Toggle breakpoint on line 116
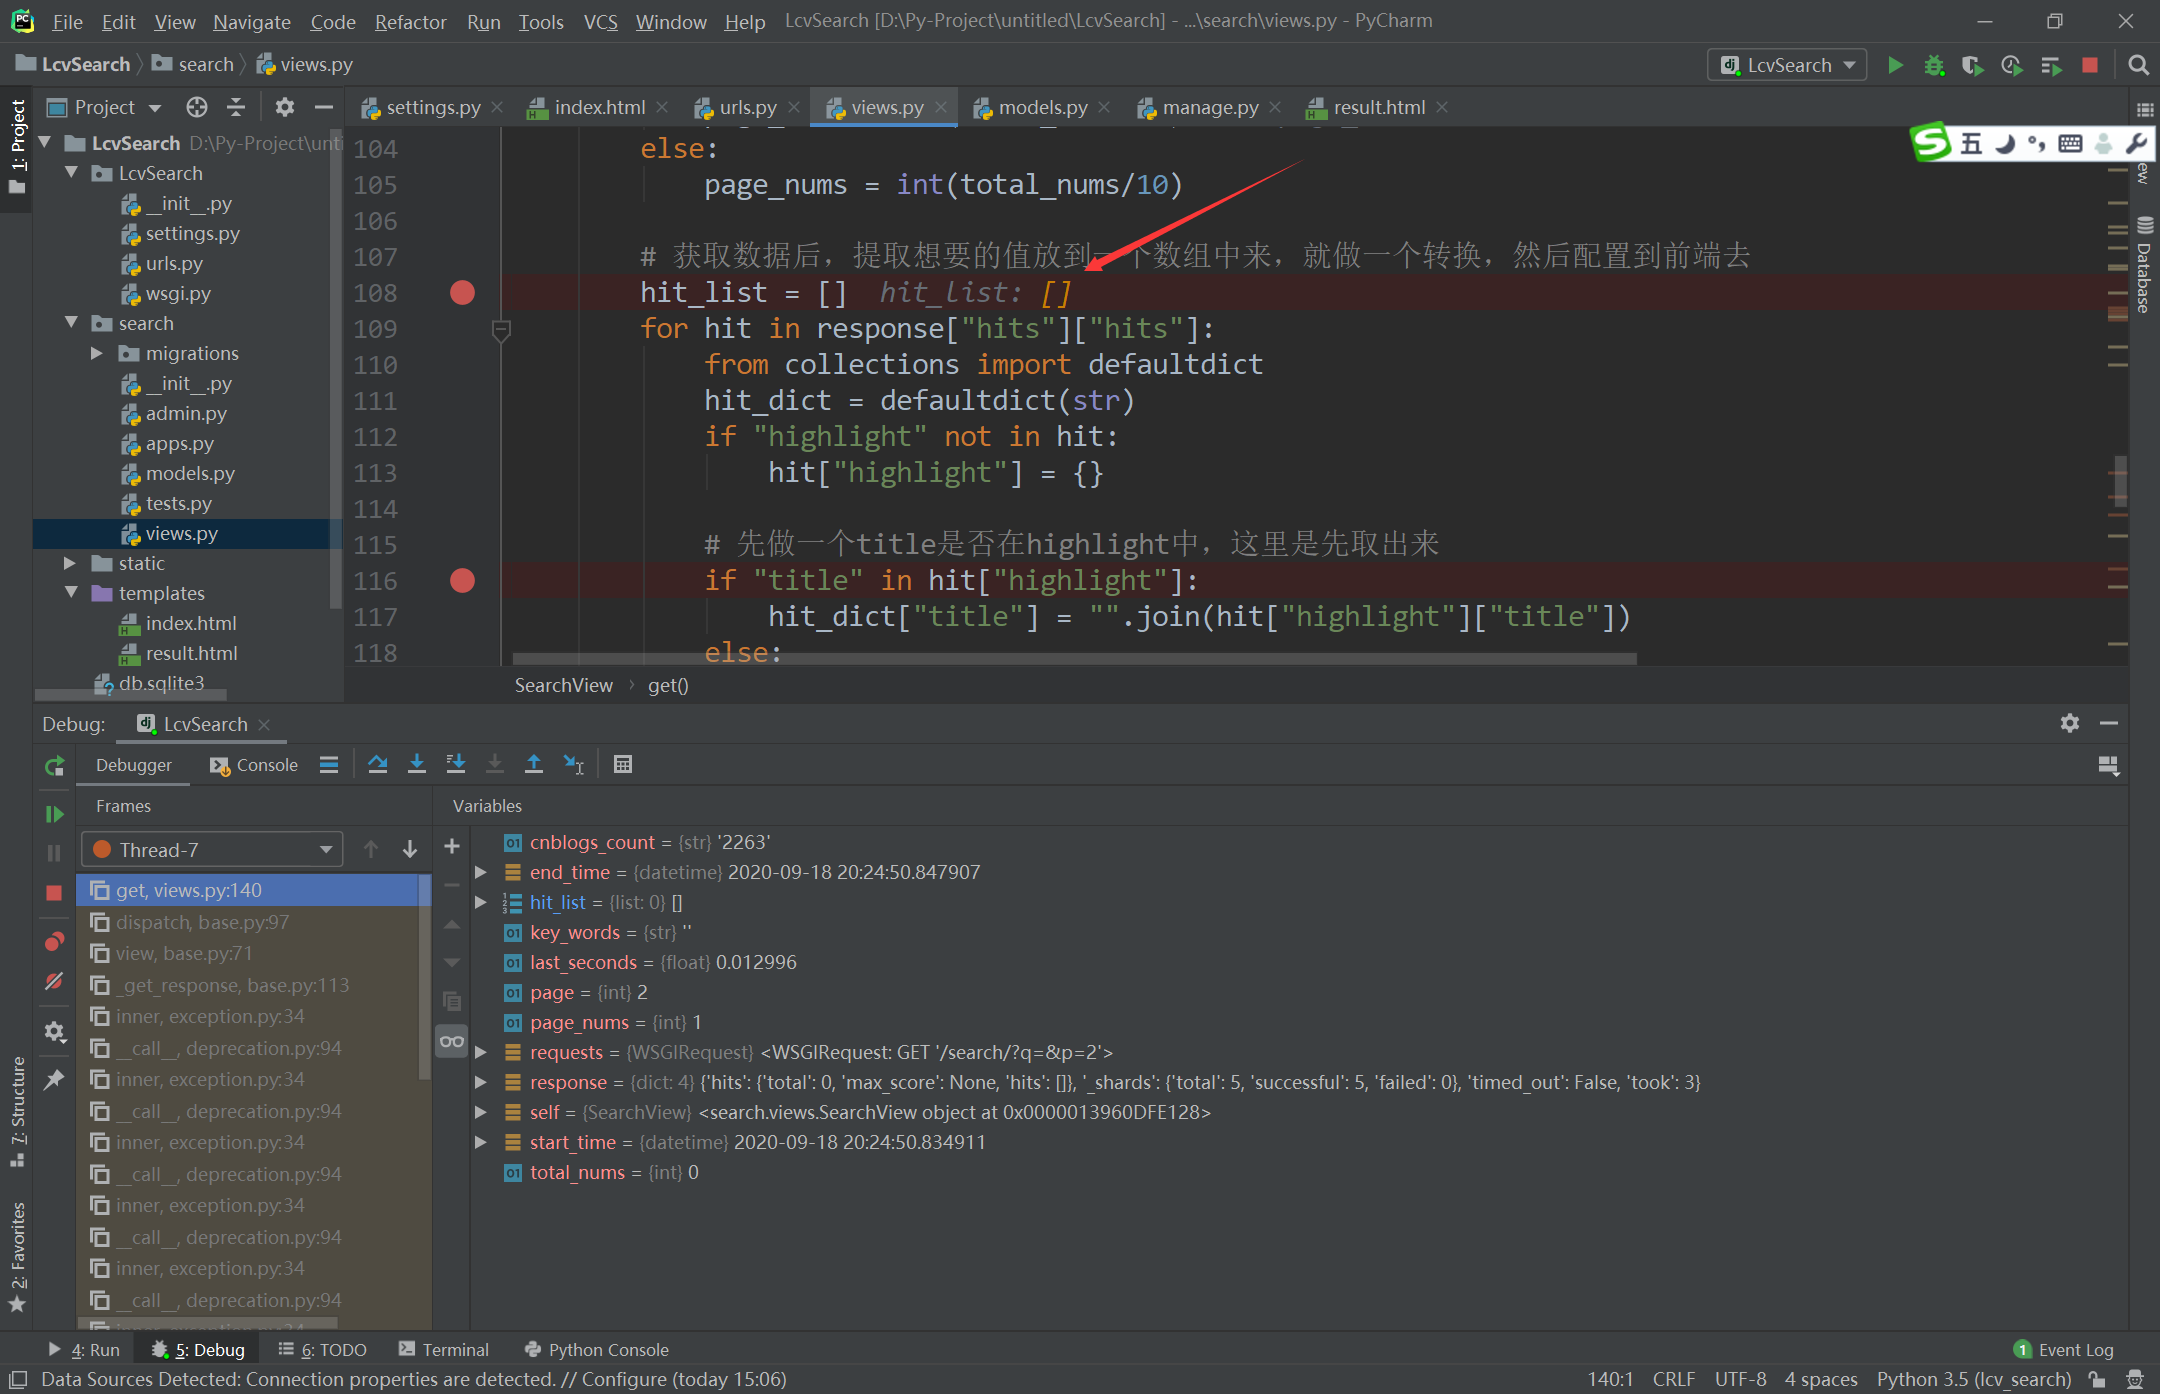The image size is (2160, 1394). click(x=462, y=580)
